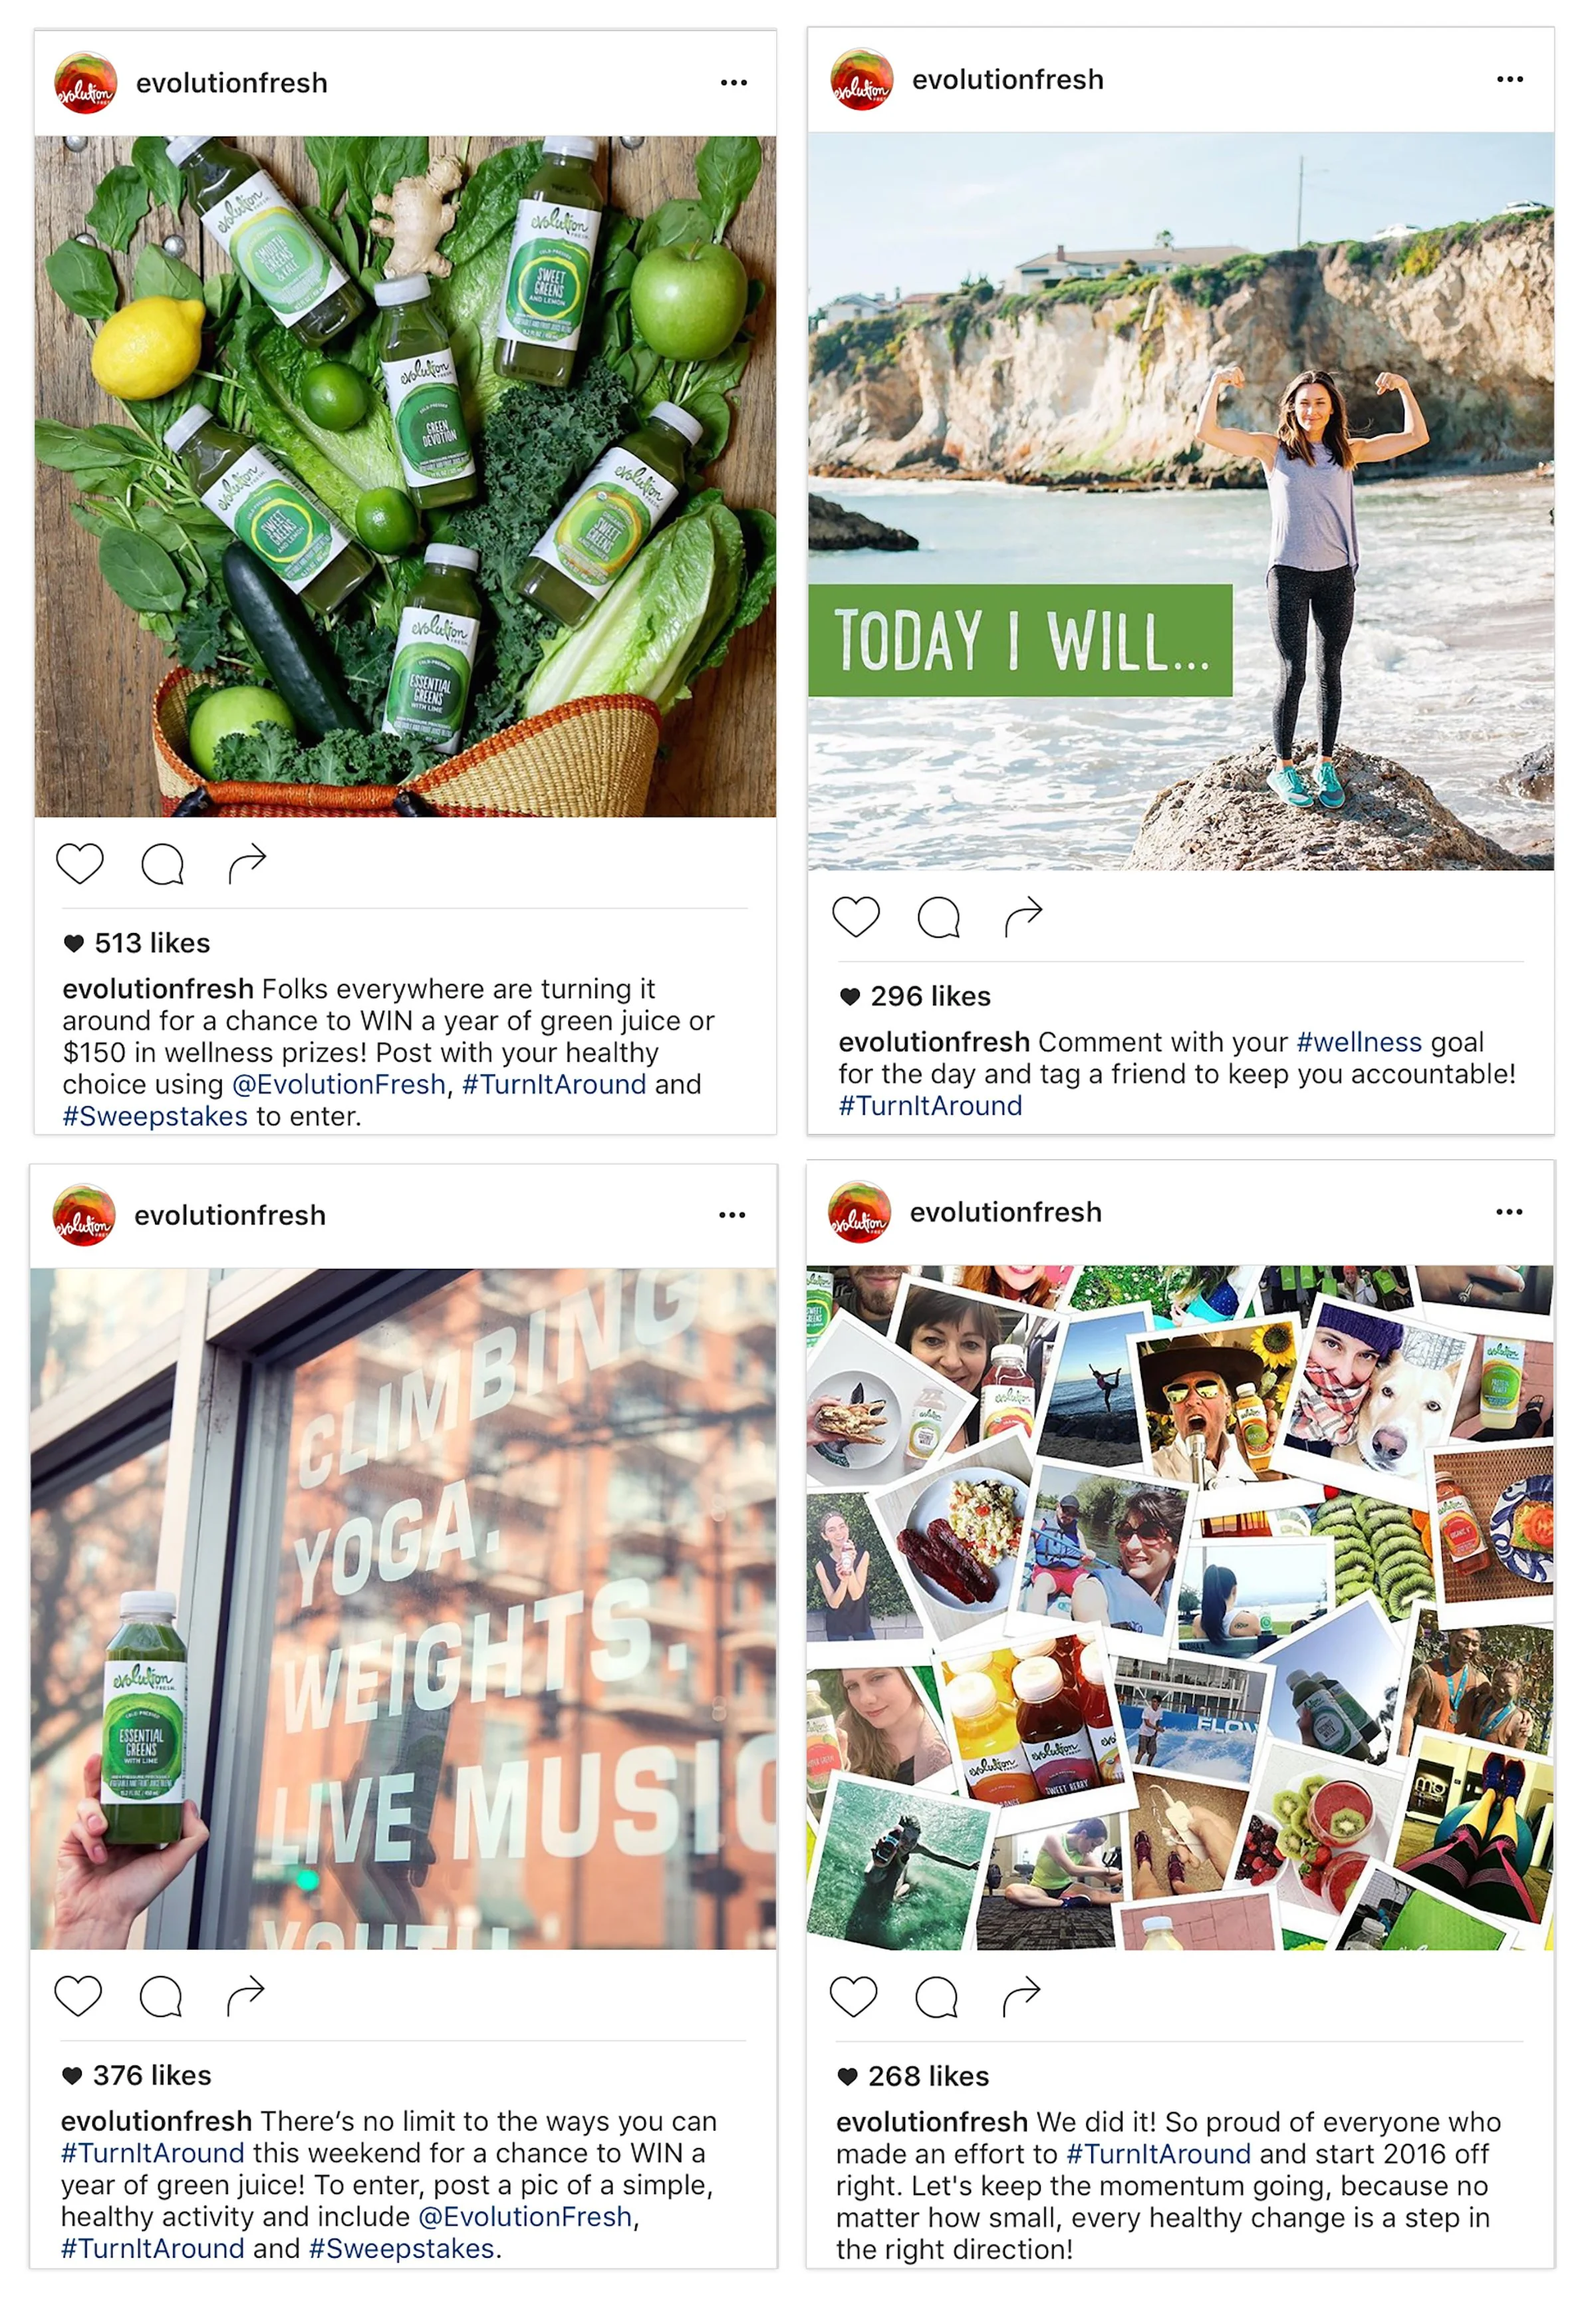
Task: Like the Essential Greens window post
Action: pyautogui.click(x=78, y=1996)
